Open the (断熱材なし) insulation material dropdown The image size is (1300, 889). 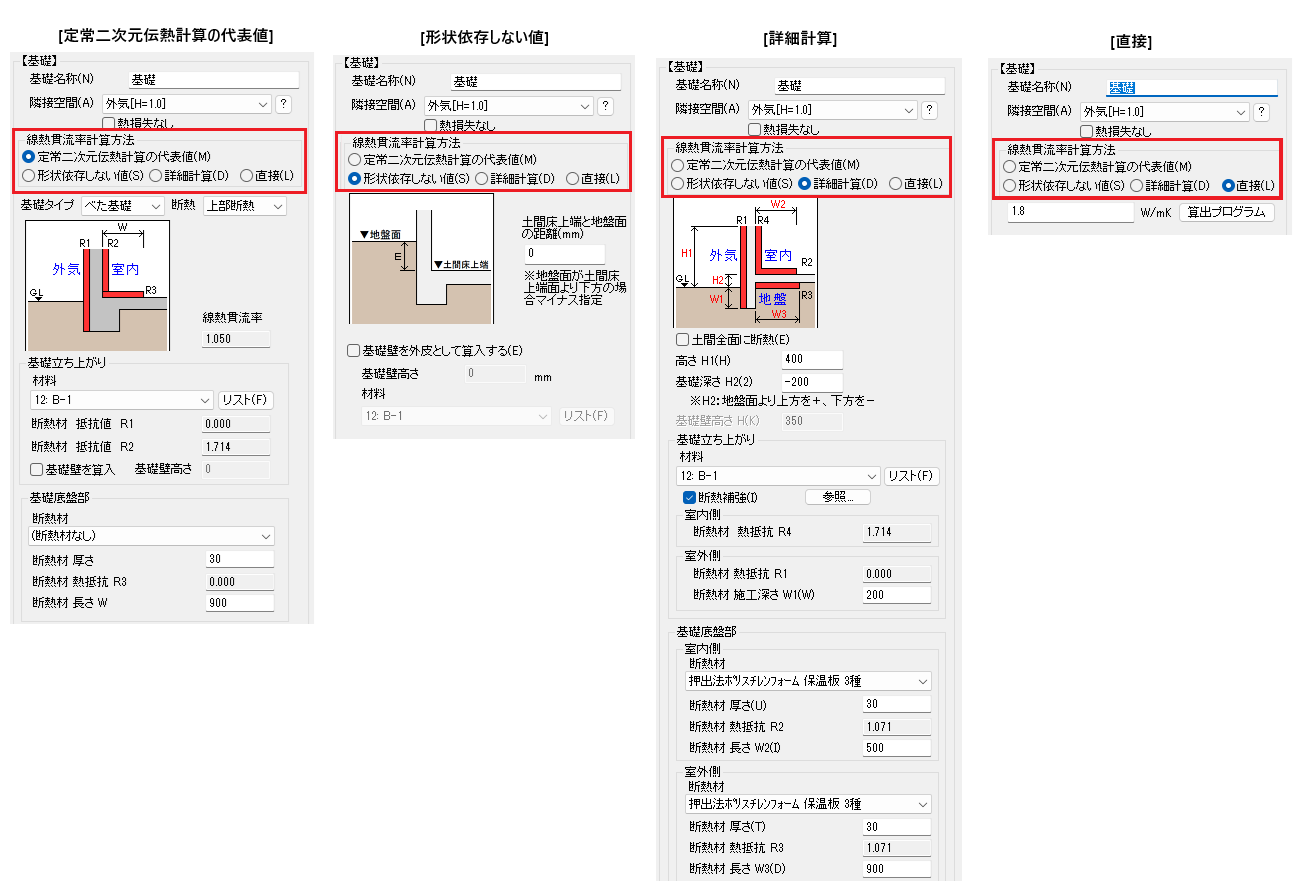[152, 536]
